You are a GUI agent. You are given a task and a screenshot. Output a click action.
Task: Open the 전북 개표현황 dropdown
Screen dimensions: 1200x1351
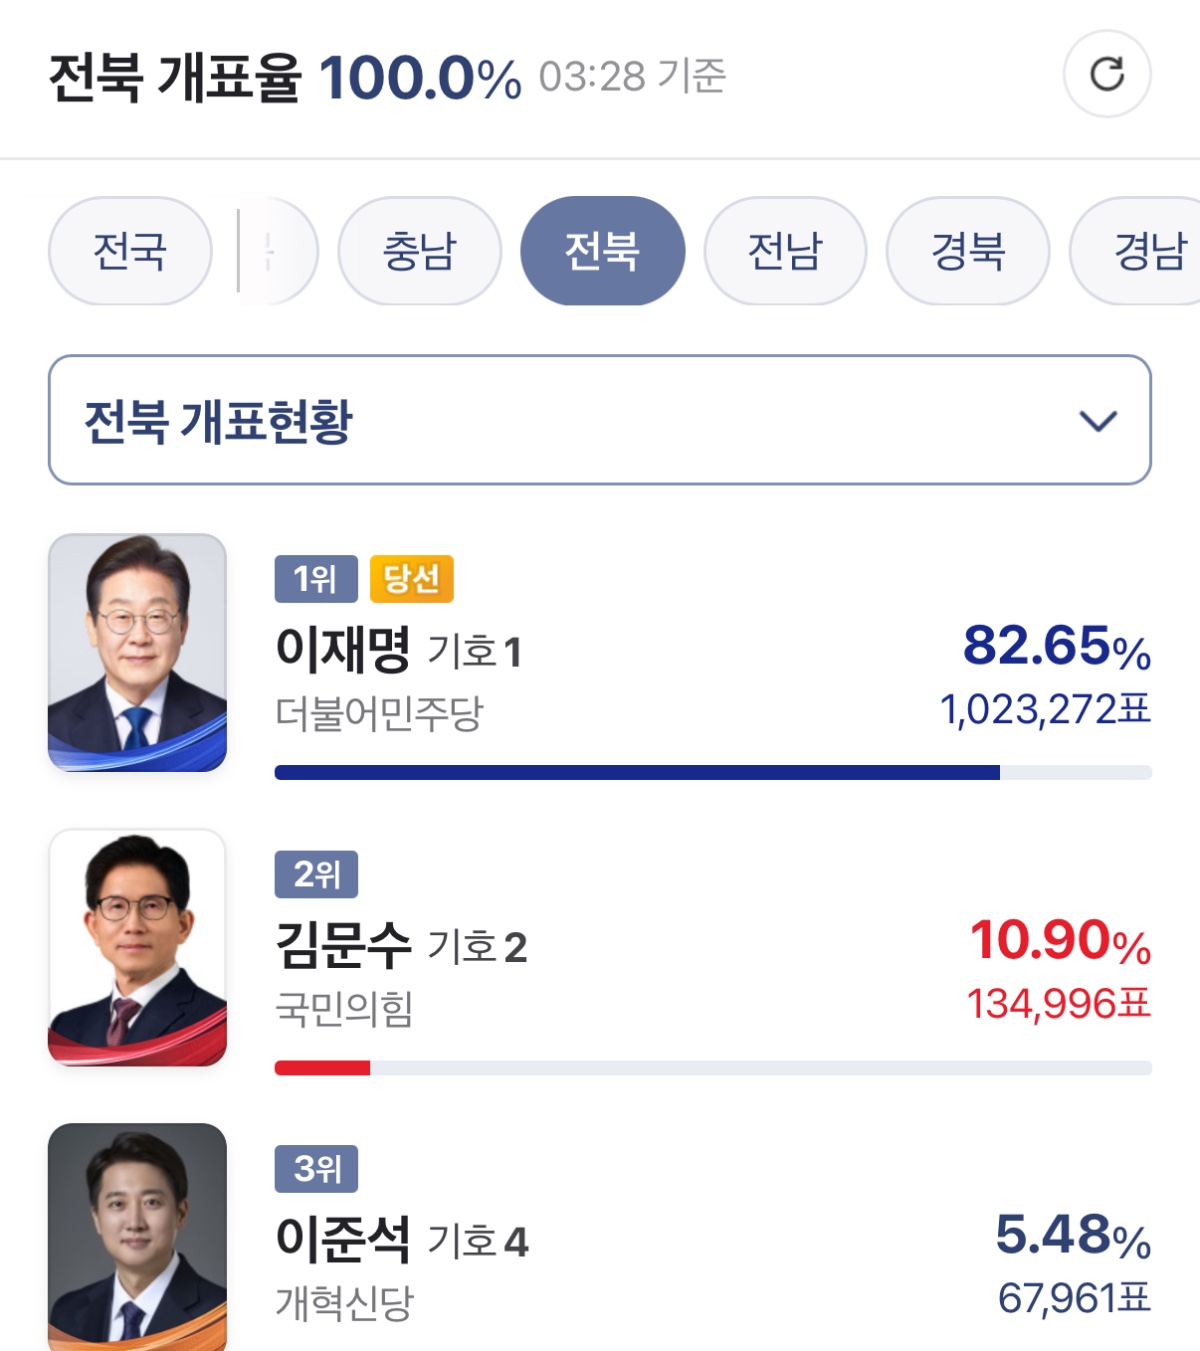pyautogui.click(x=600, y=420)
